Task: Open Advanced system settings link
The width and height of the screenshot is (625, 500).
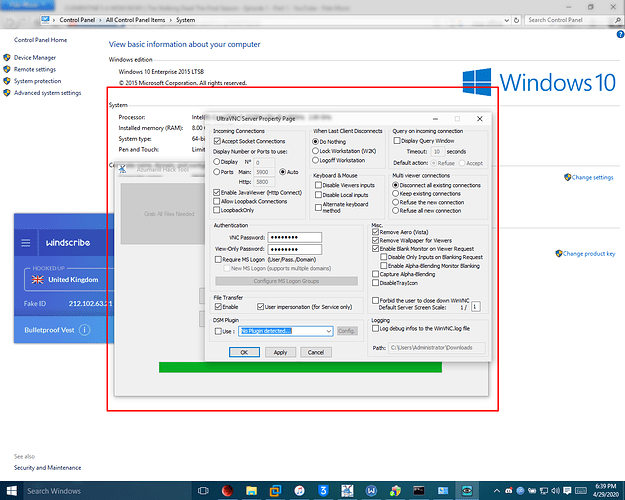Action: pyautogui.click(x=47, y=93)
